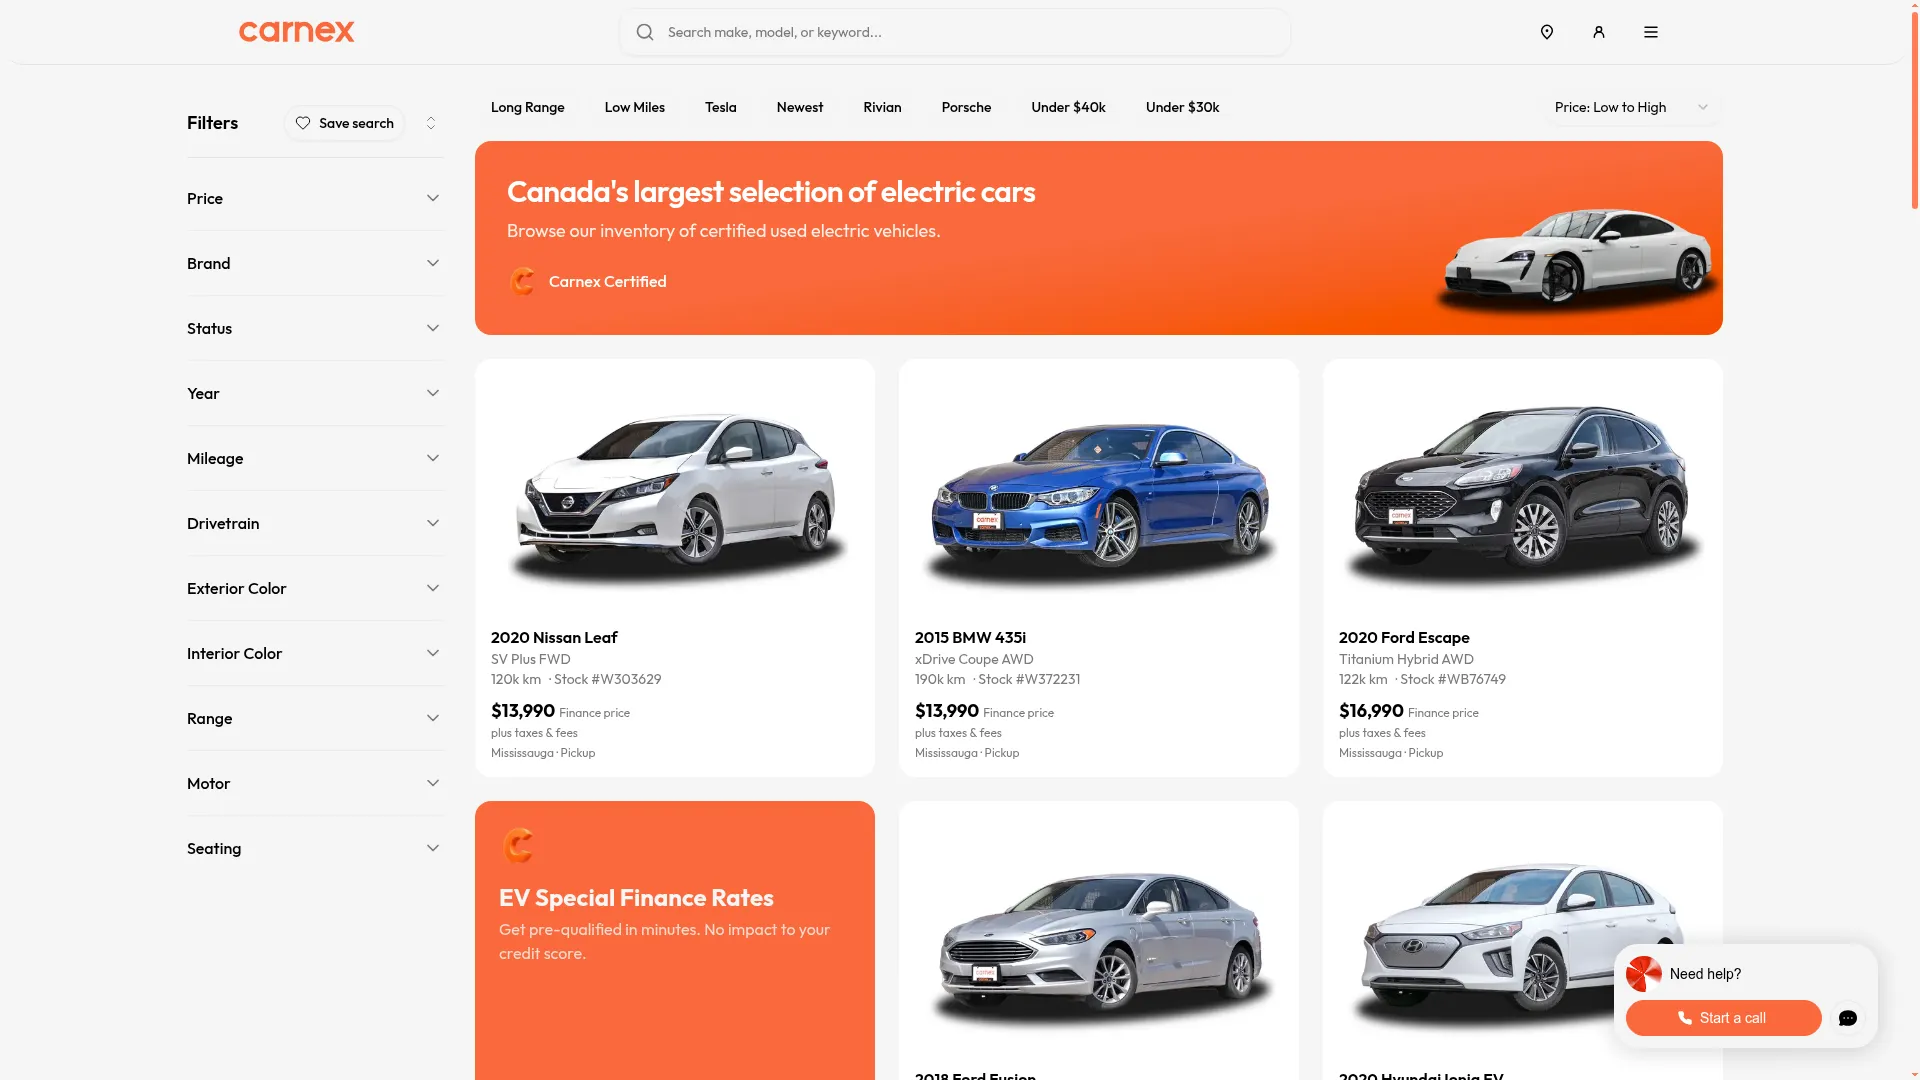Click the BMW 435i $13,990 price

[947, 711]
